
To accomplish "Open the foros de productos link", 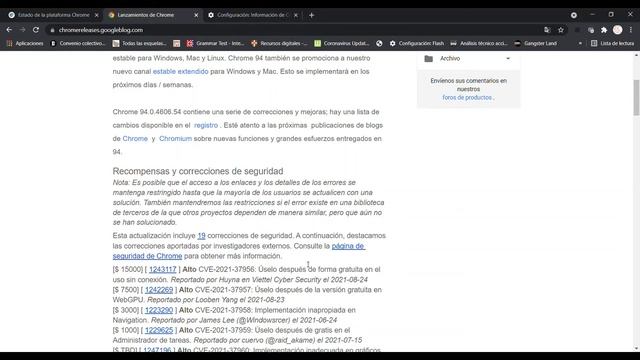I will tap(467, 98).
